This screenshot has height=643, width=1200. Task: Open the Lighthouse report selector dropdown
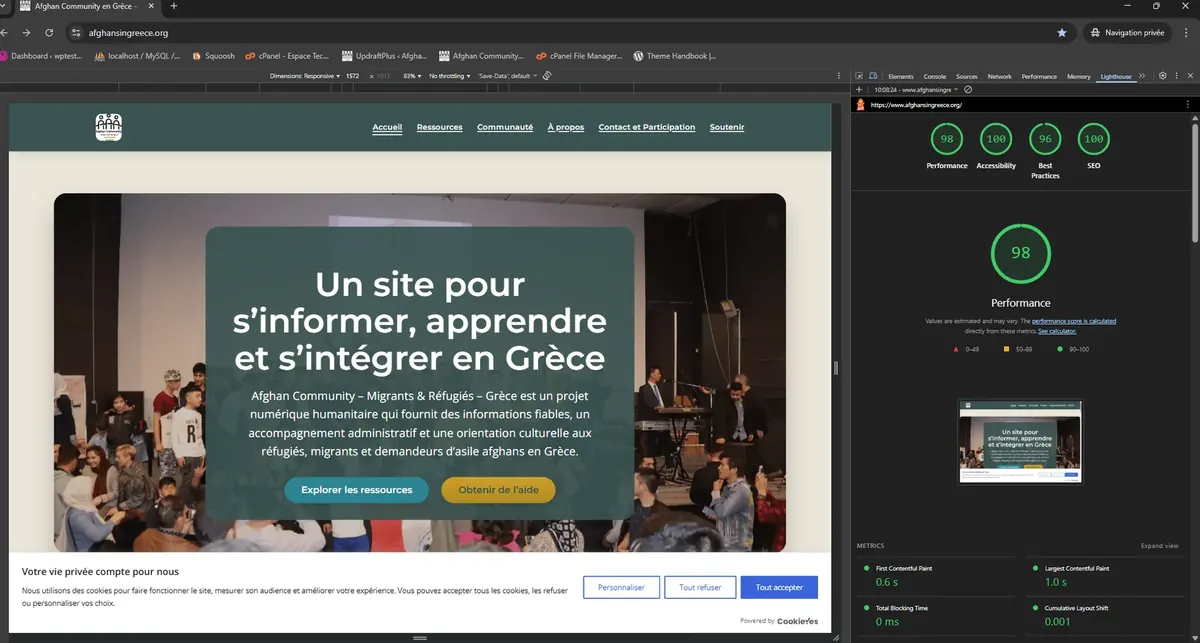pyautogui.click(x=915, y=90)
